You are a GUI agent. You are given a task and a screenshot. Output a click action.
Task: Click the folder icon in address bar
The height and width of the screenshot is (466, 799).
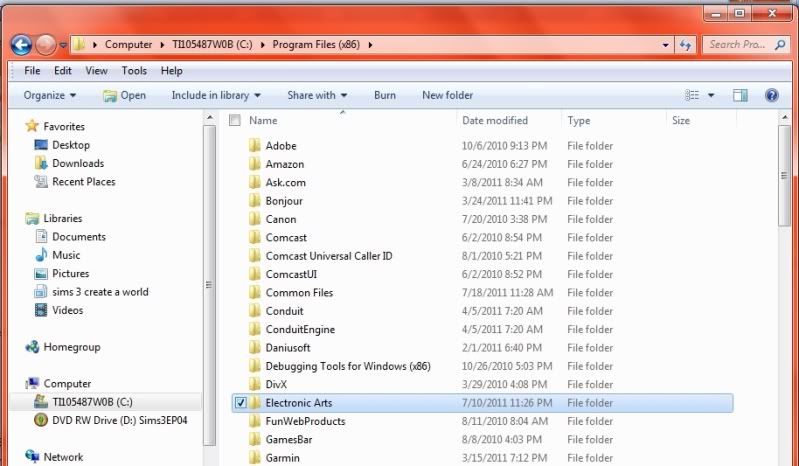coord(78,44)
